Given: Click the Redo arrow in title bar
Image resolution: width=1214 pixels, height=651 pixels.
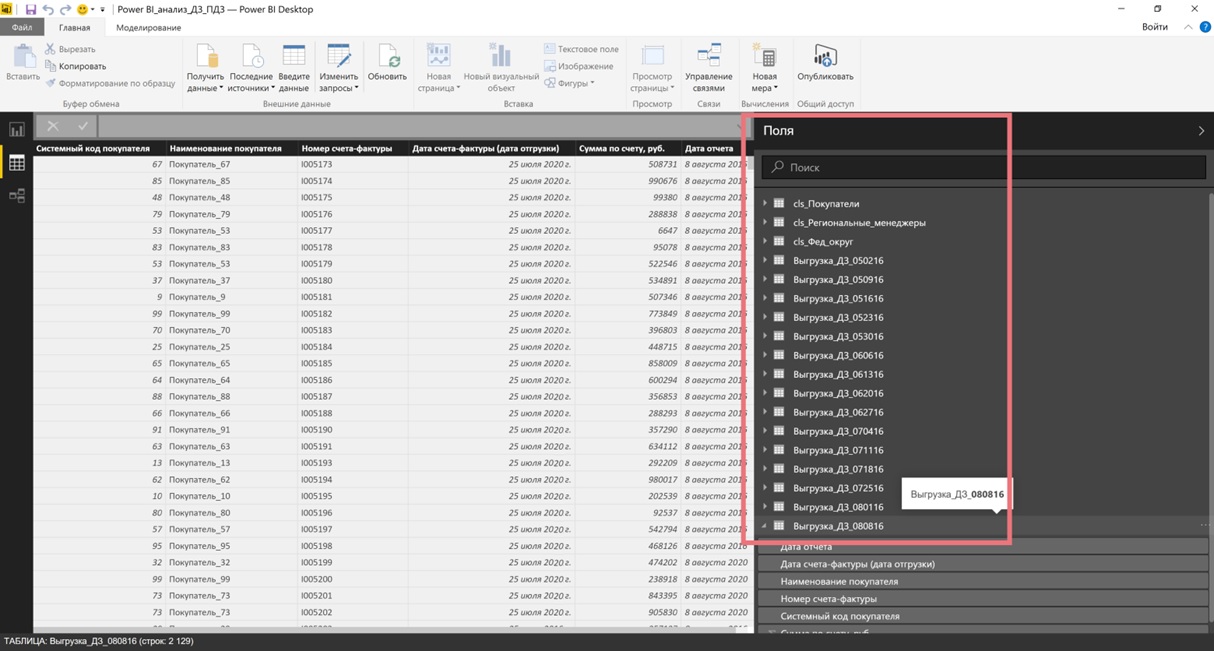Looking at the screenshot, I should tap(65, 9).
